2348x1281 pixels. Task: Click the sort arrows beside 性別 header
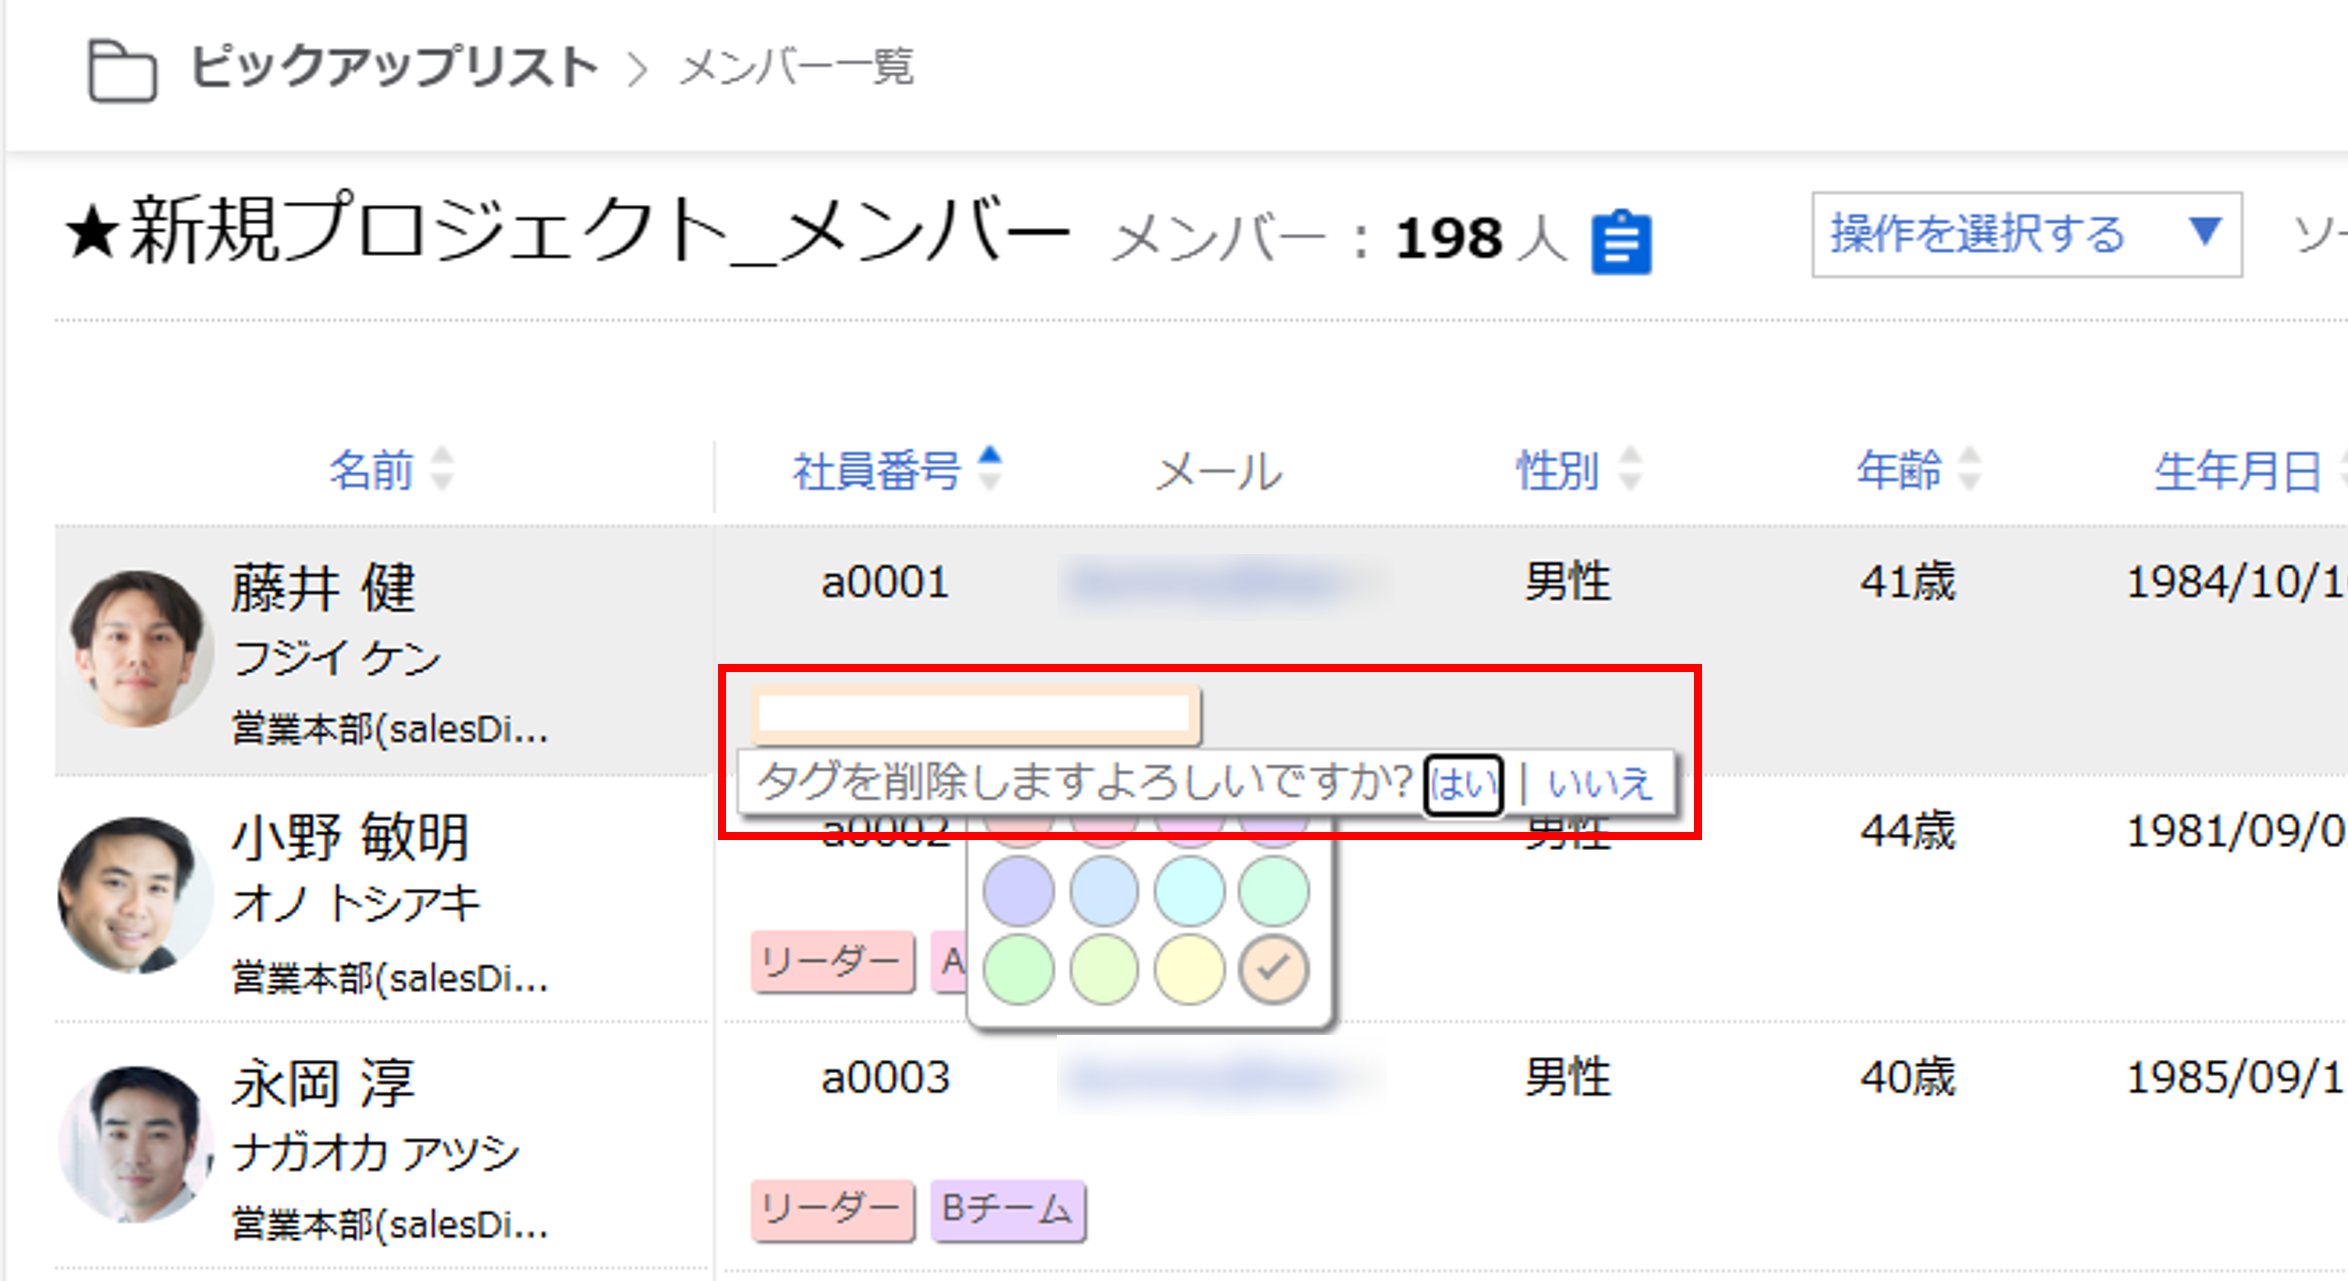[x=1630, y=469]
